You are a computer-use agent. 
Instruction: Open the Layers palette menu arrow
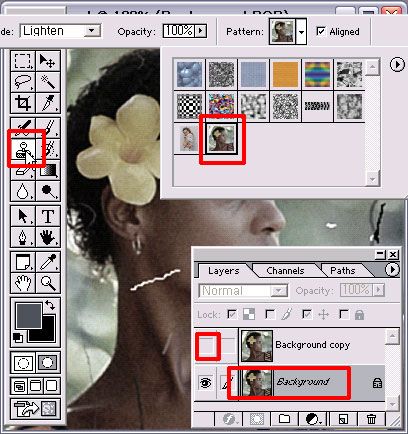(x=392, y=269)
